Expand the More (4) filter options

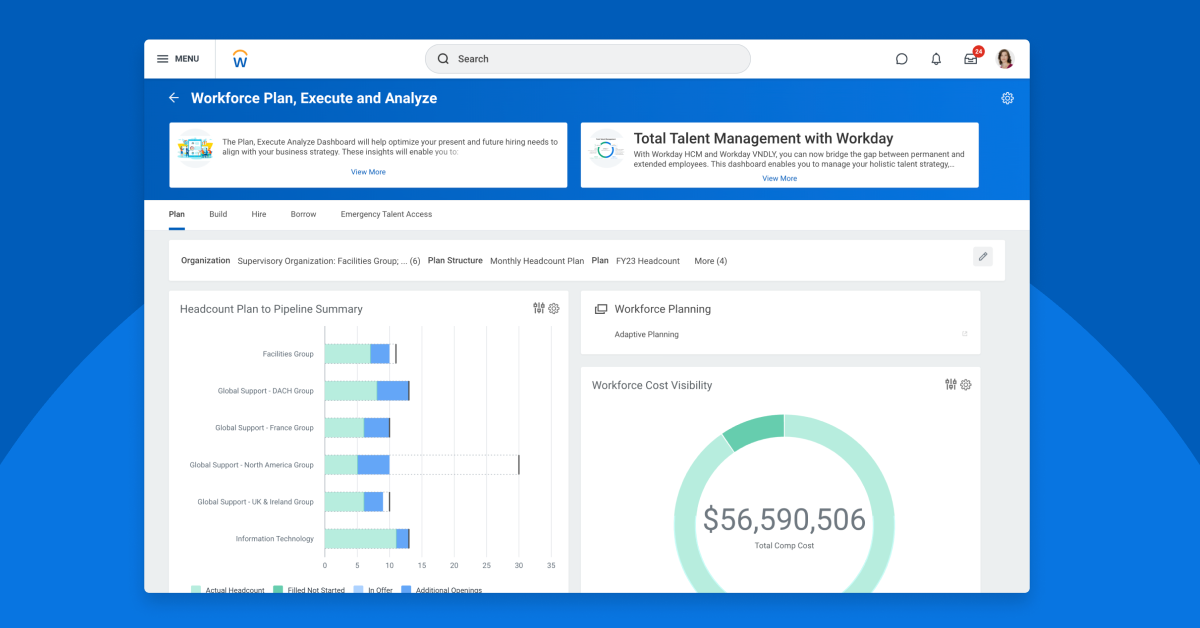click(710, 261)
